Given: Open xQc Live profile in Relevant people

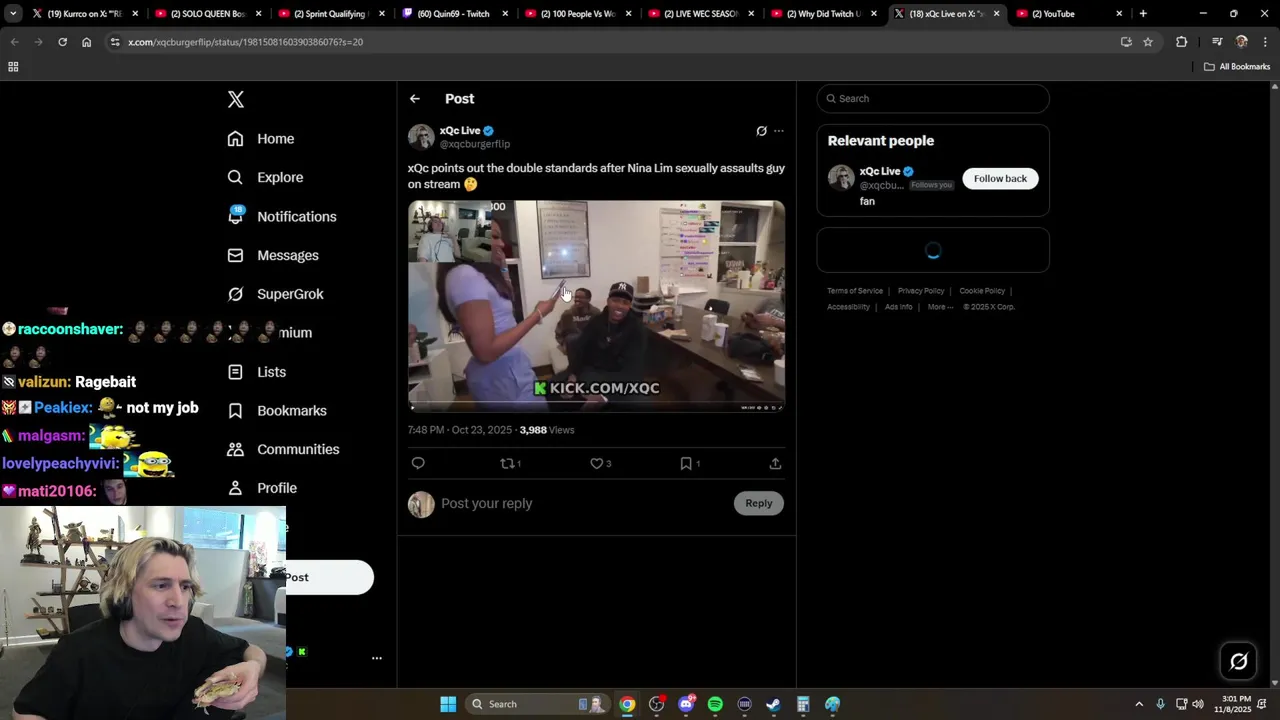Looking at the screenshot, I should 880,171.
